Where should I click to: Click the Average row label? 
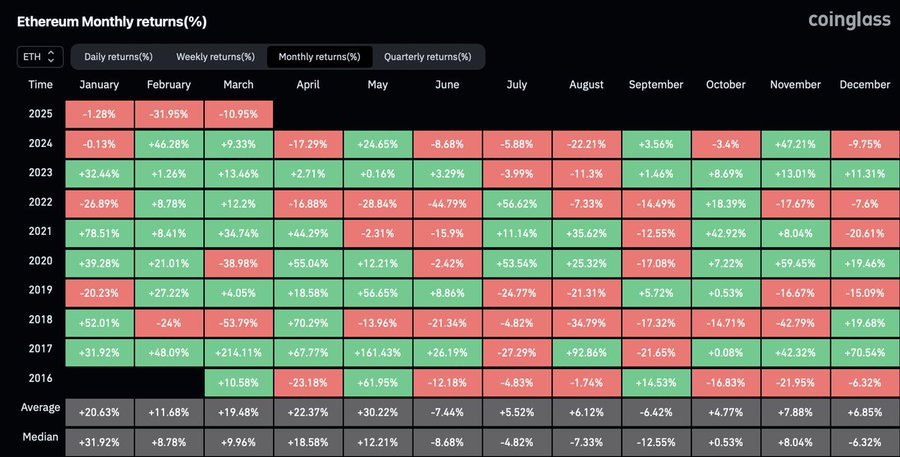coord(41,409)
